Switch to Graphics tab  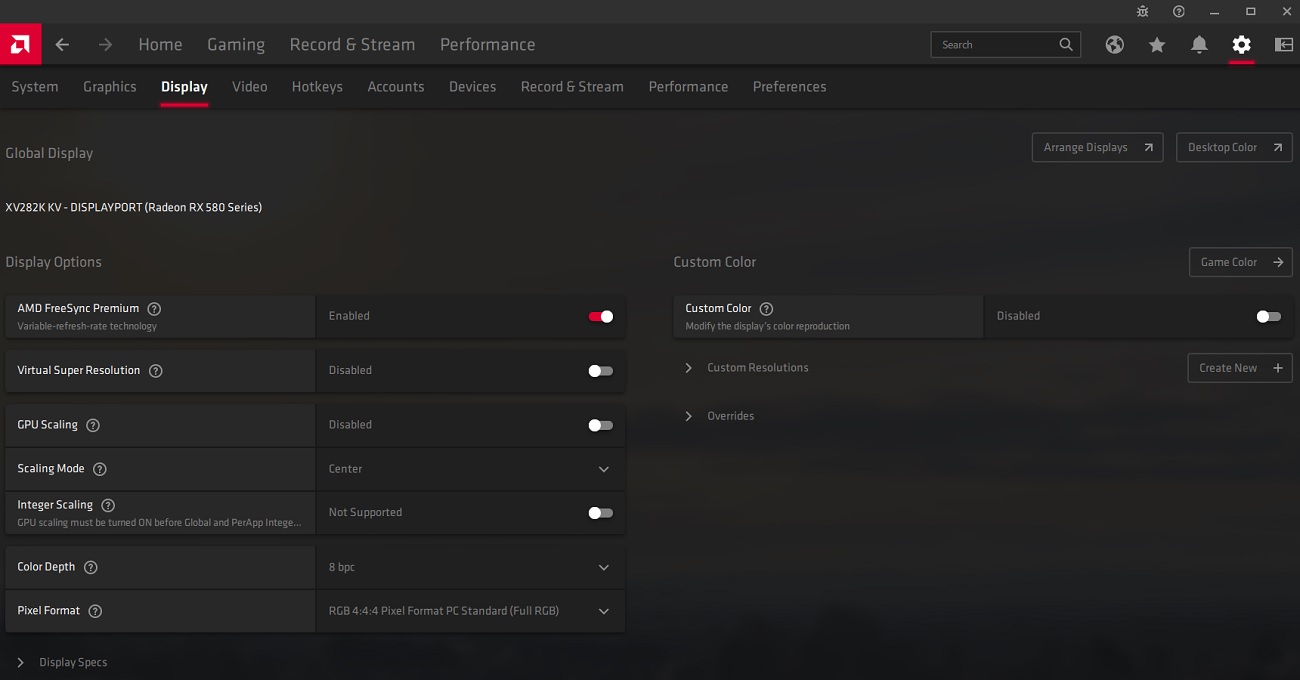pos(110,87)
